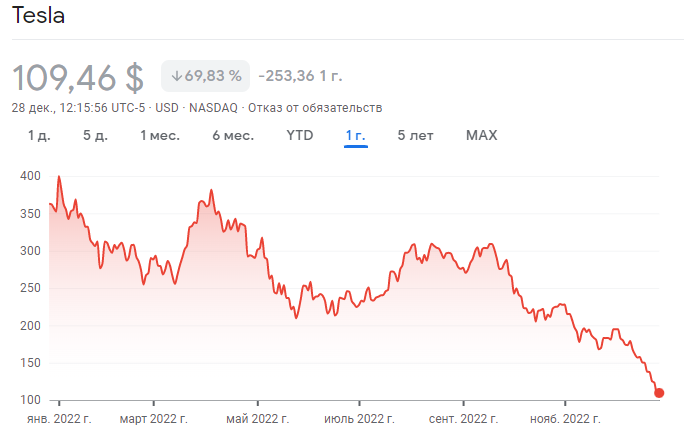Click the red current-price dot on chart
Screen dimensions: 684x443
pos(659,393)
